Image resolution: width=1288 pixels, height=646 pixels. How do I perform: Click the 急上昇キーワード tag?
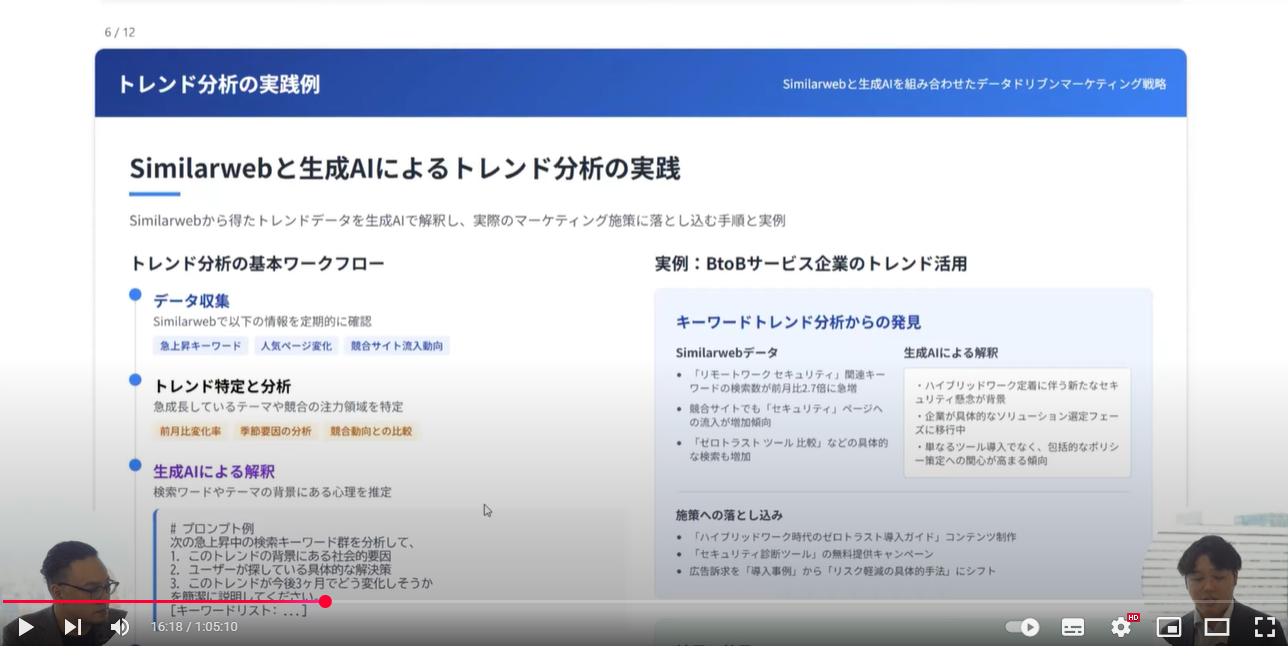[201, 346]
